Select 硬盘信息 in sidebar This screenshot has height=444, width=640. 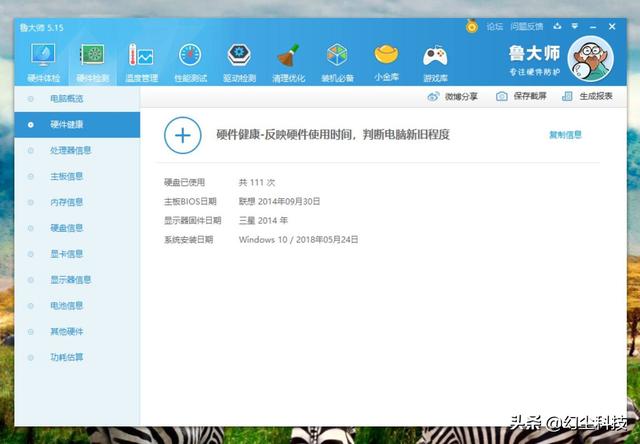77,228
